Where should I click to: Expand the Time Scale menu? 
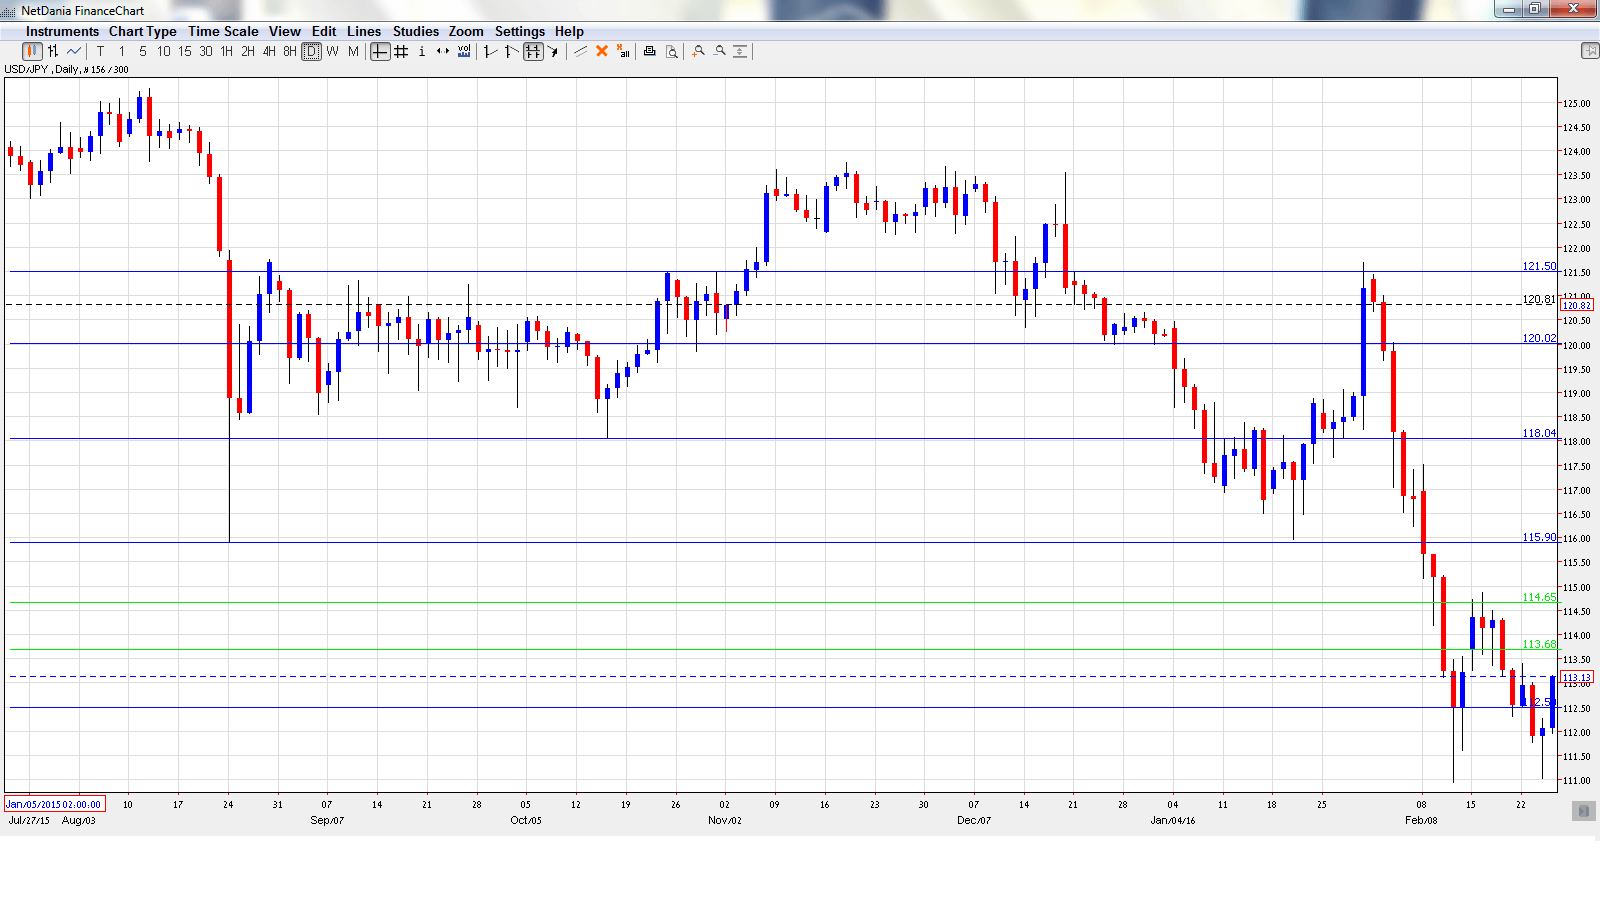[x=223, y=31]
